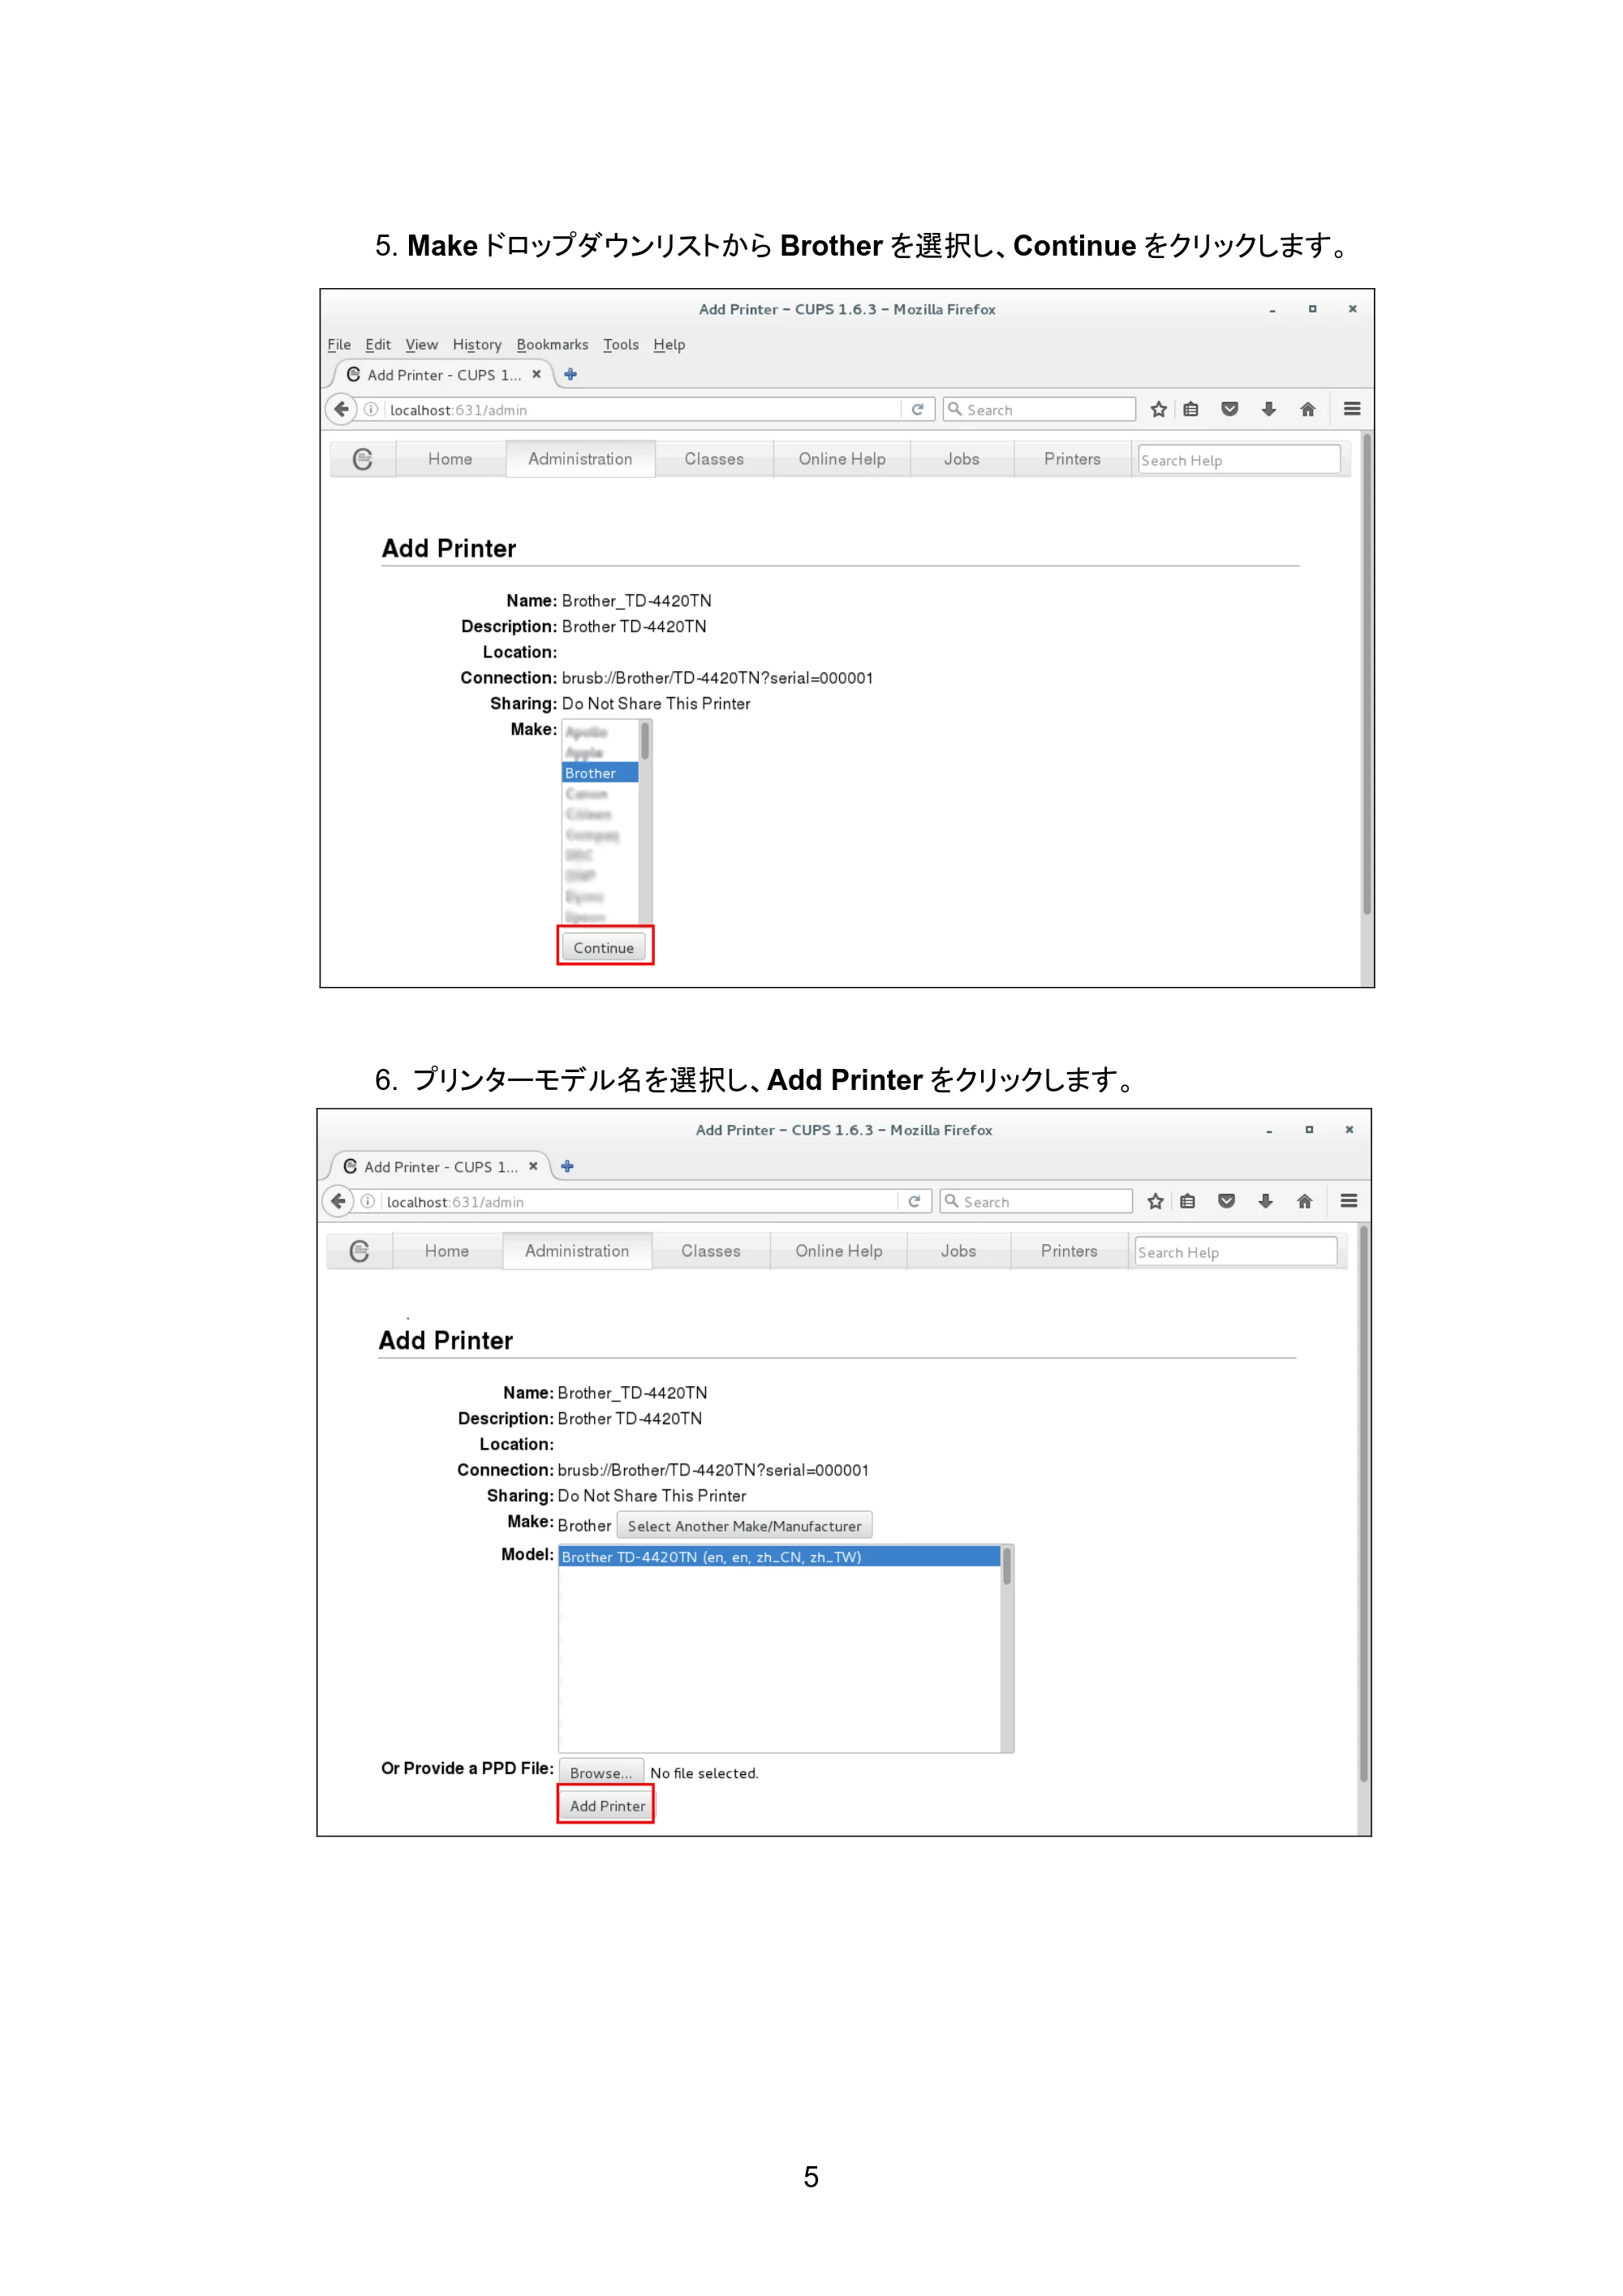
Task: Close the Add Printer tab in the step 5 browser
Action: [536, 374]
